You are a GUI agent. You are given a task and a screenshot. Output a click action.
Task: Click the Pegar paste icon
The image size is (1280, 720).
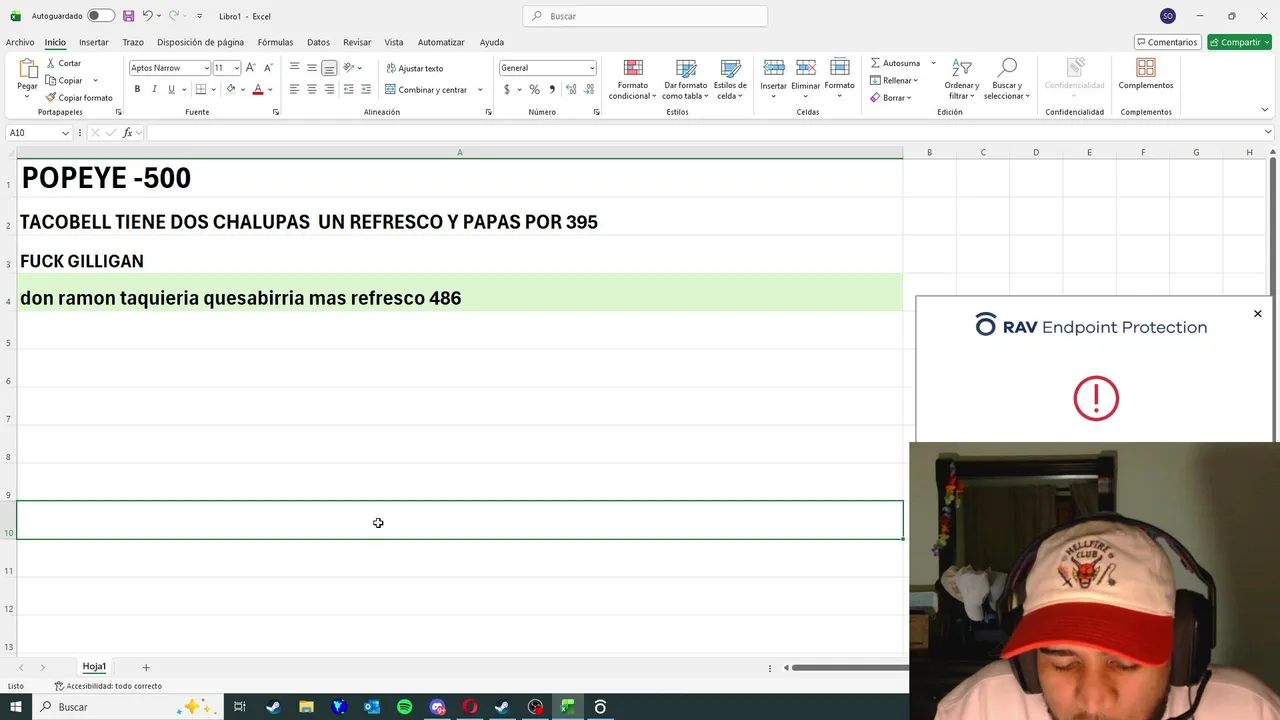pos(27,70)
